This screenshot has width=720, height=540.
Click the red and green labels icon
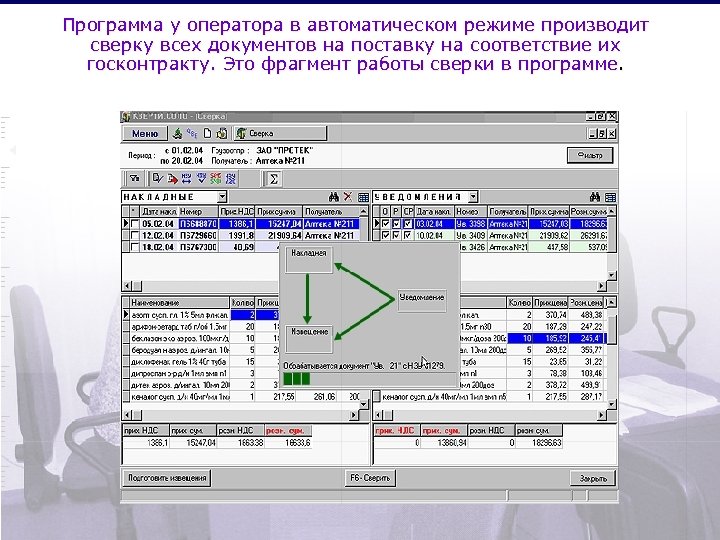(x=215, y=178)
